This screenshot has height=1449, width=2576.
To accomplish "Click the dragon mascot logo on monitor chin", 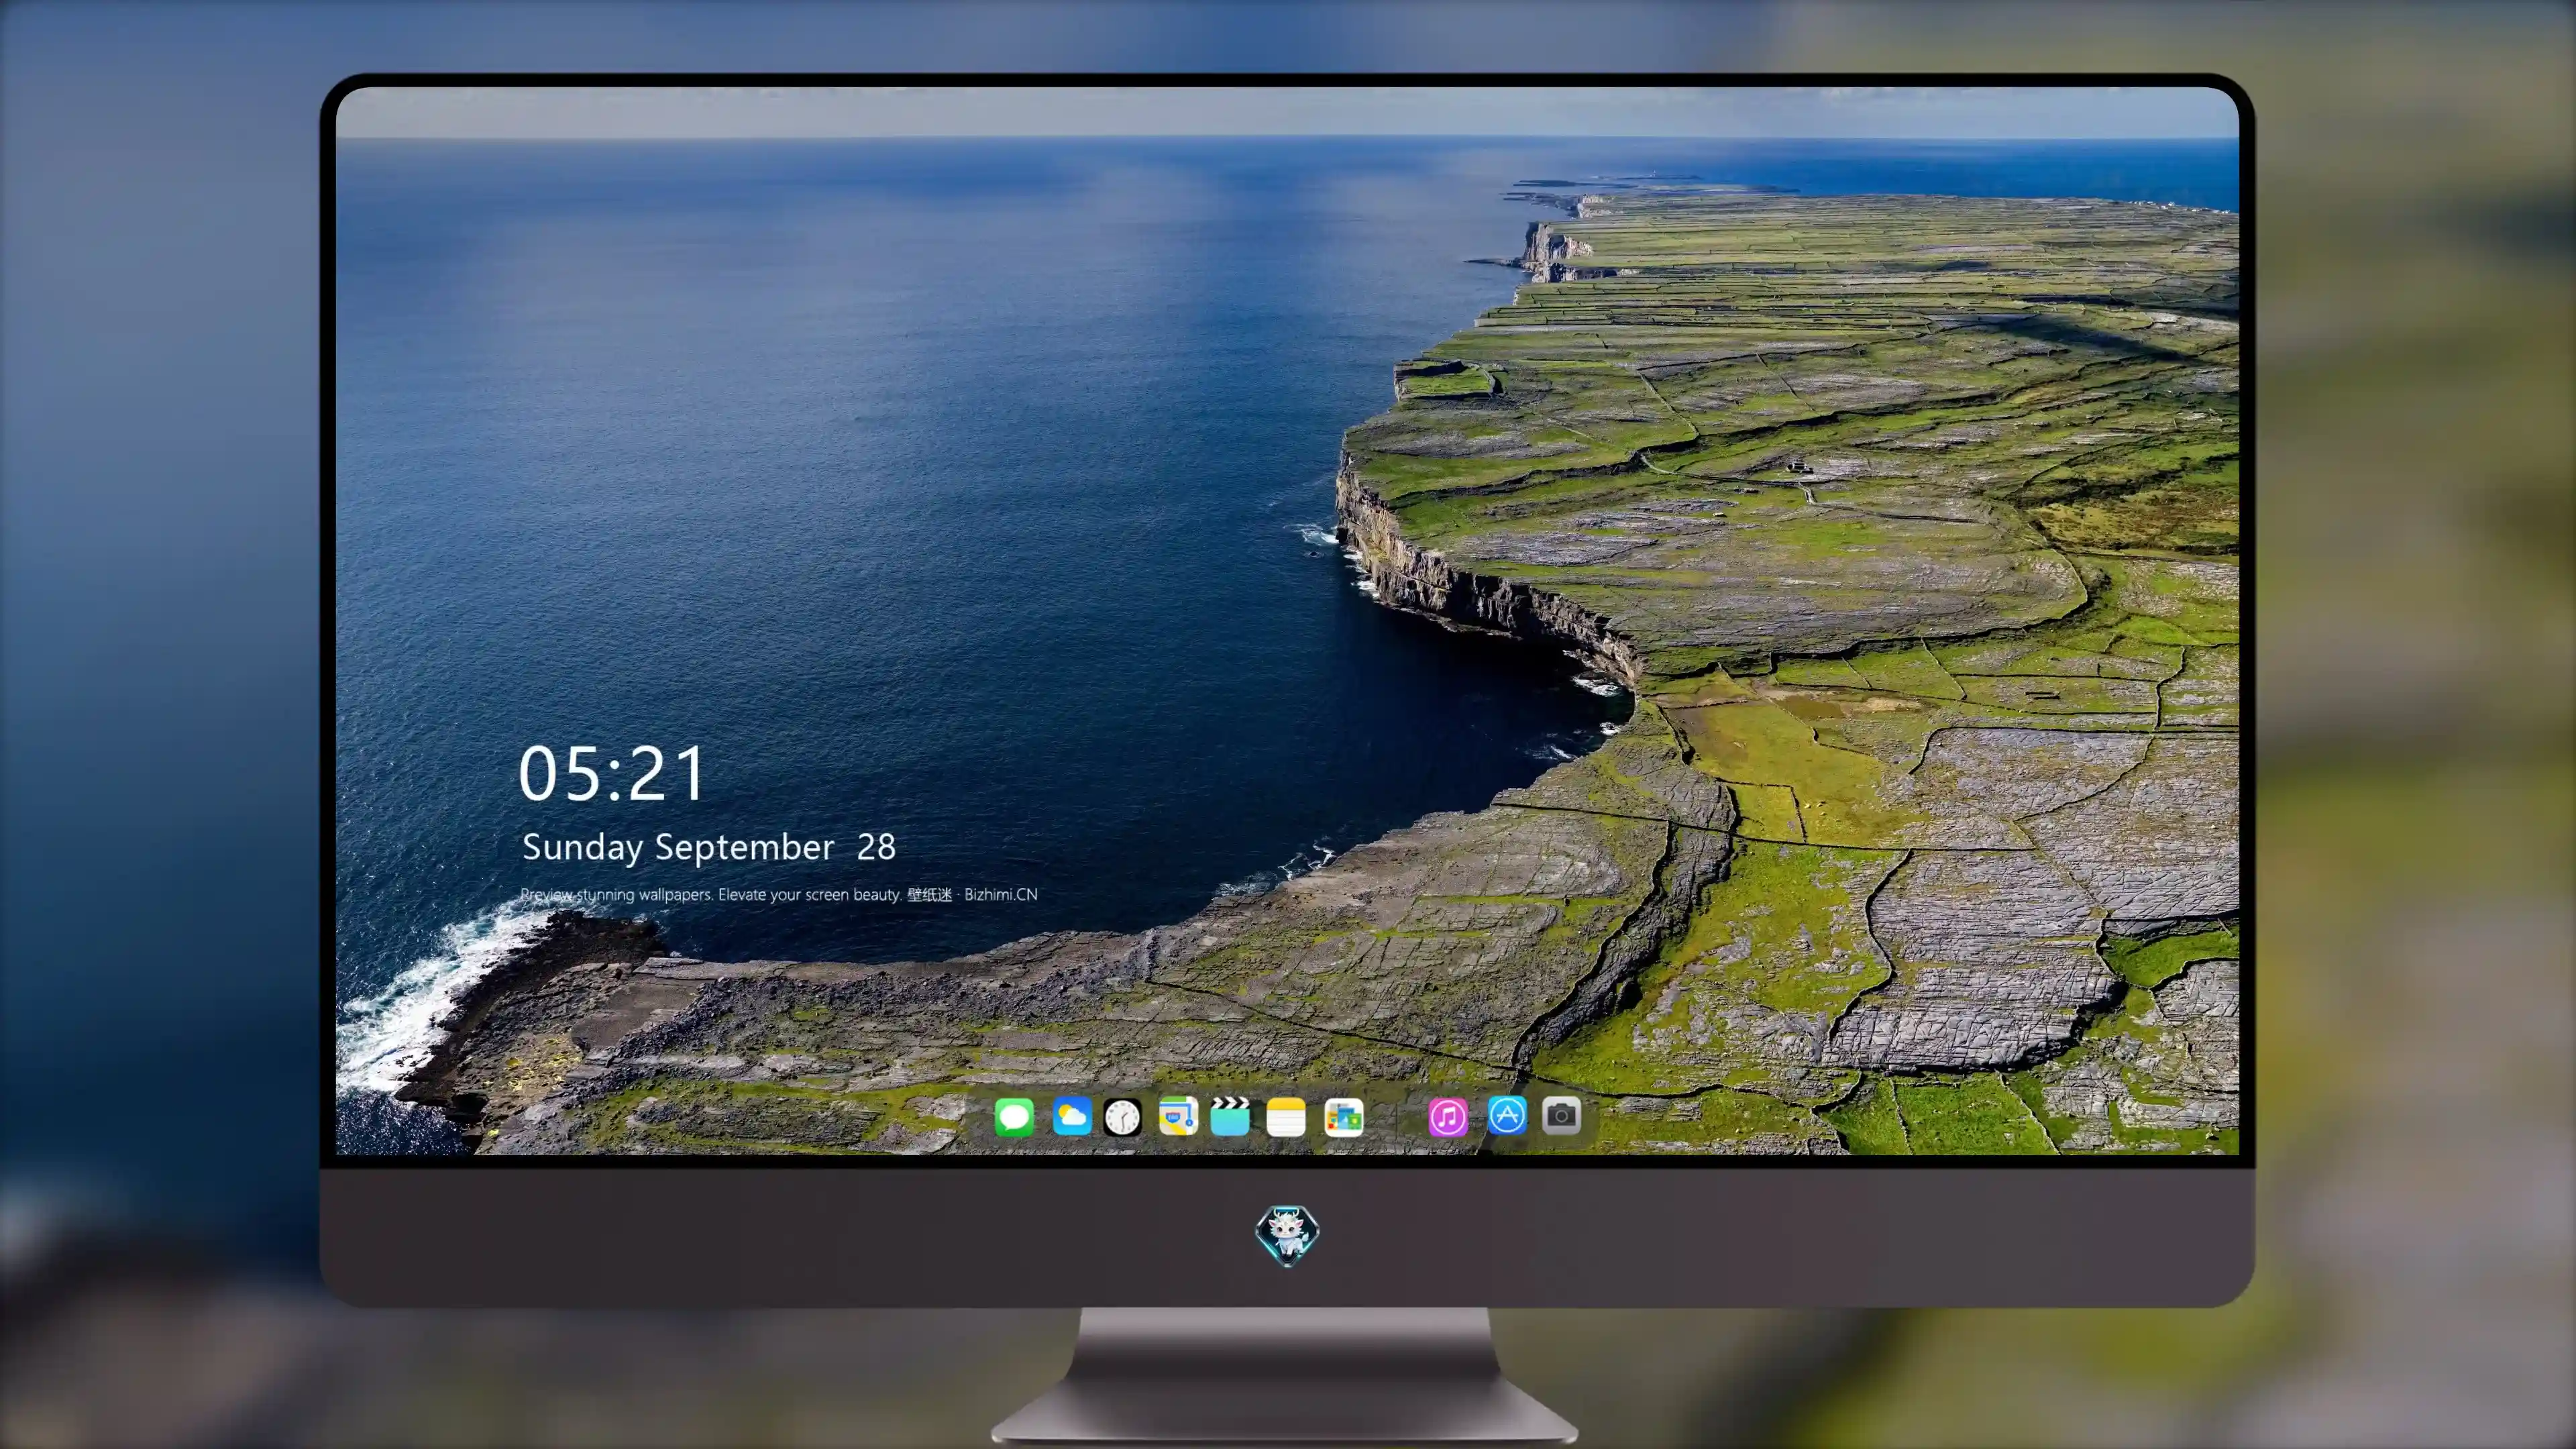I will (1287, 1235).
